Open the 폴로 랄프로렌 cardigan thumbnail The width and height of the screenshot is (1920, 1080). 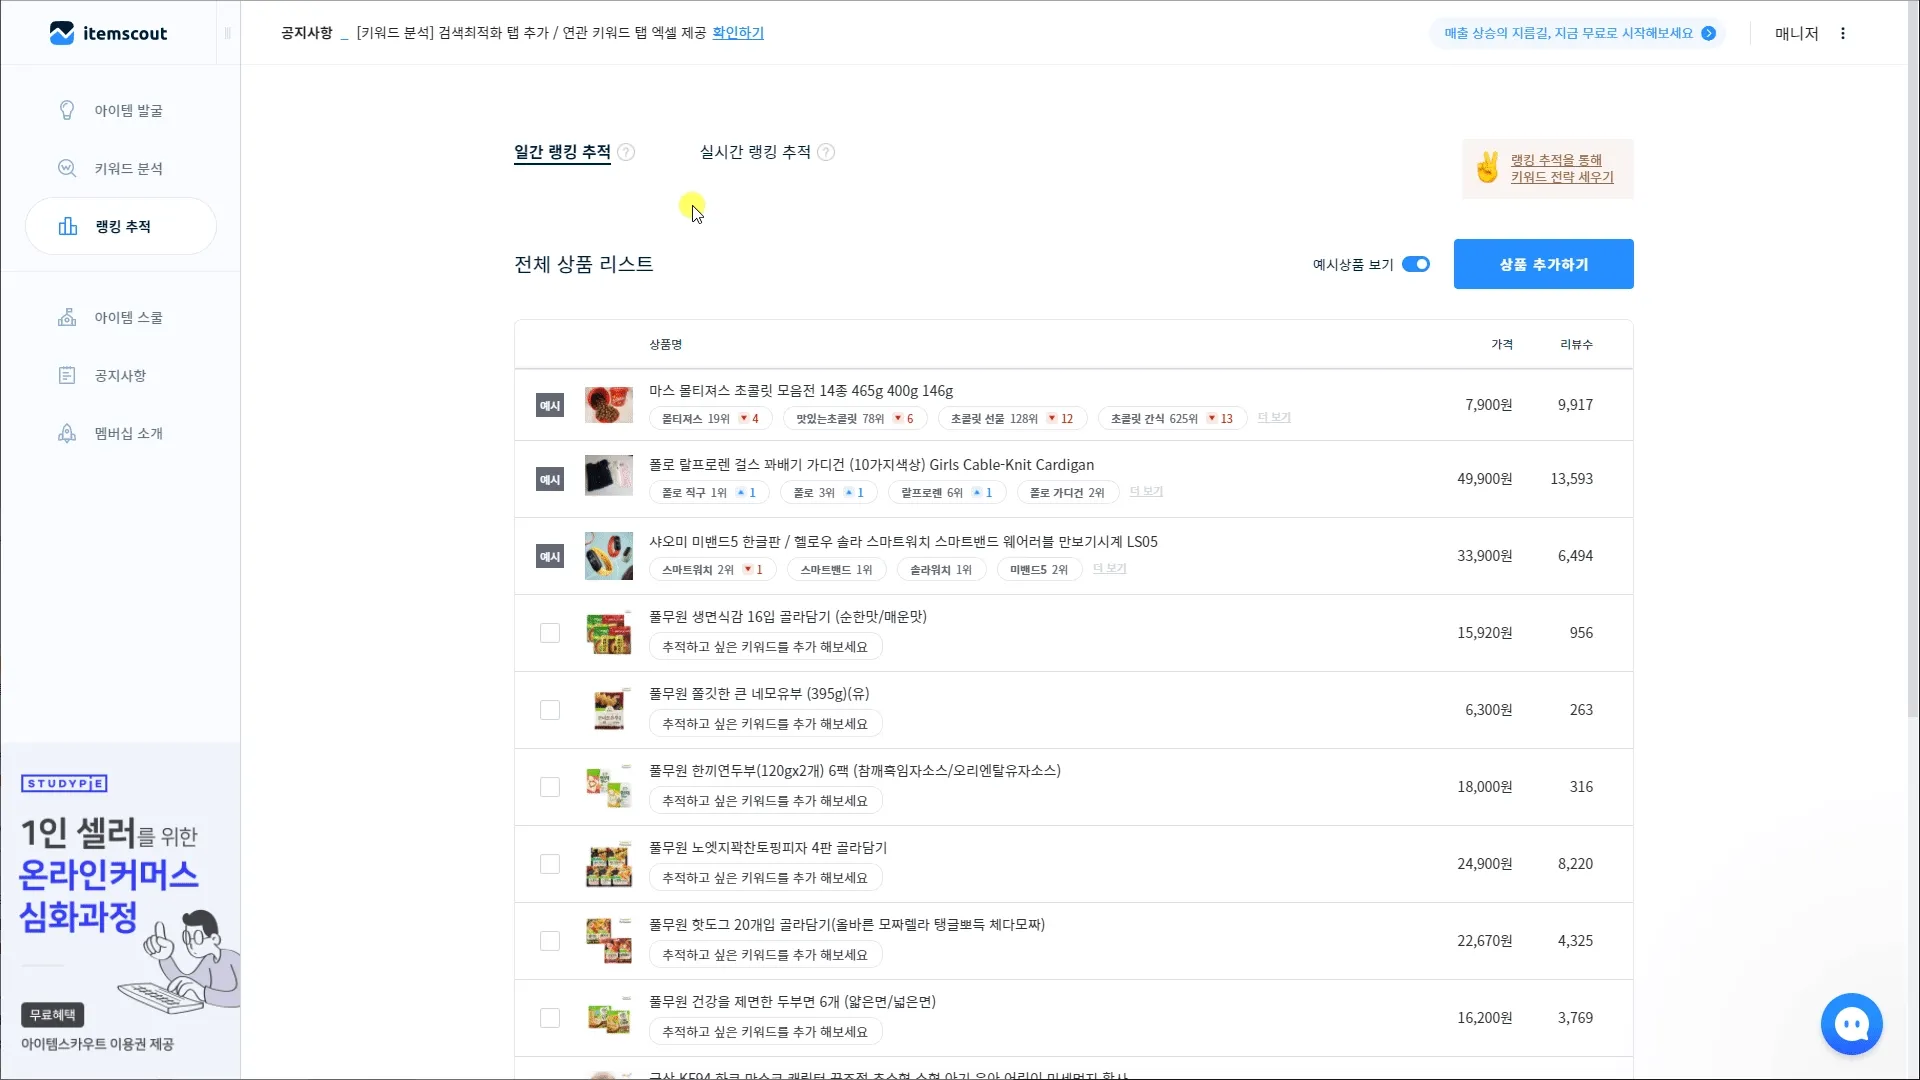[x=608, y=476]
